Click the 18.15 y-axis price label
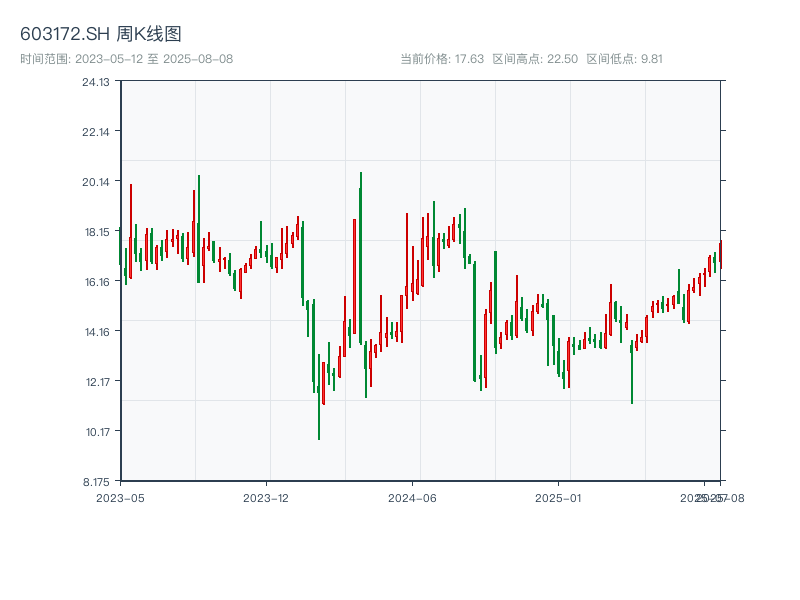 [96, 232]
